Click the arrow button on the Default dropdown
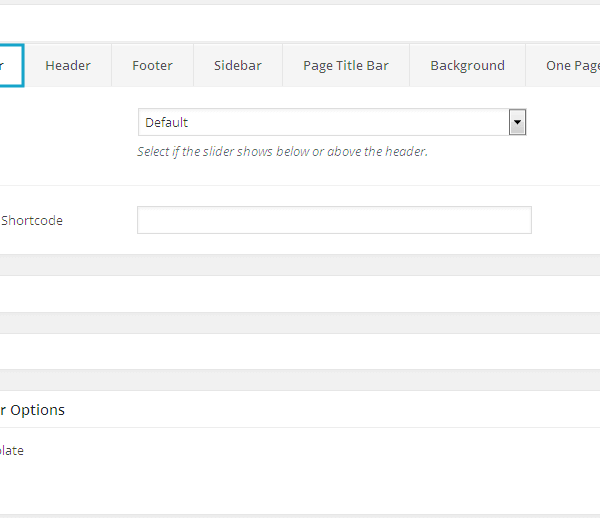Screen dimensions: 600x518 [x=517, y=122]
